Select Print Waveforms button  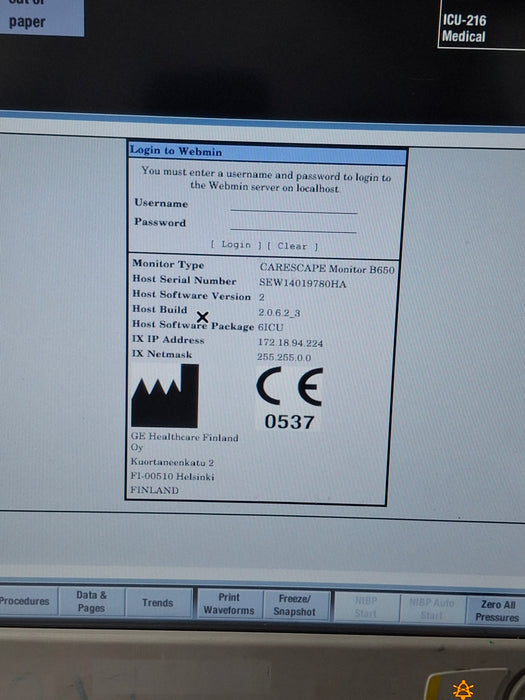[x=229, y=604]
